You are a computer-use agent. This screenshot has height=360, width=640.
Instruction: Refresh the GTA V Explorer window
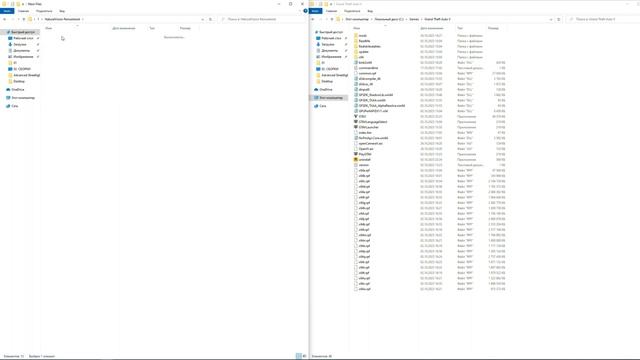pos(559,19)
